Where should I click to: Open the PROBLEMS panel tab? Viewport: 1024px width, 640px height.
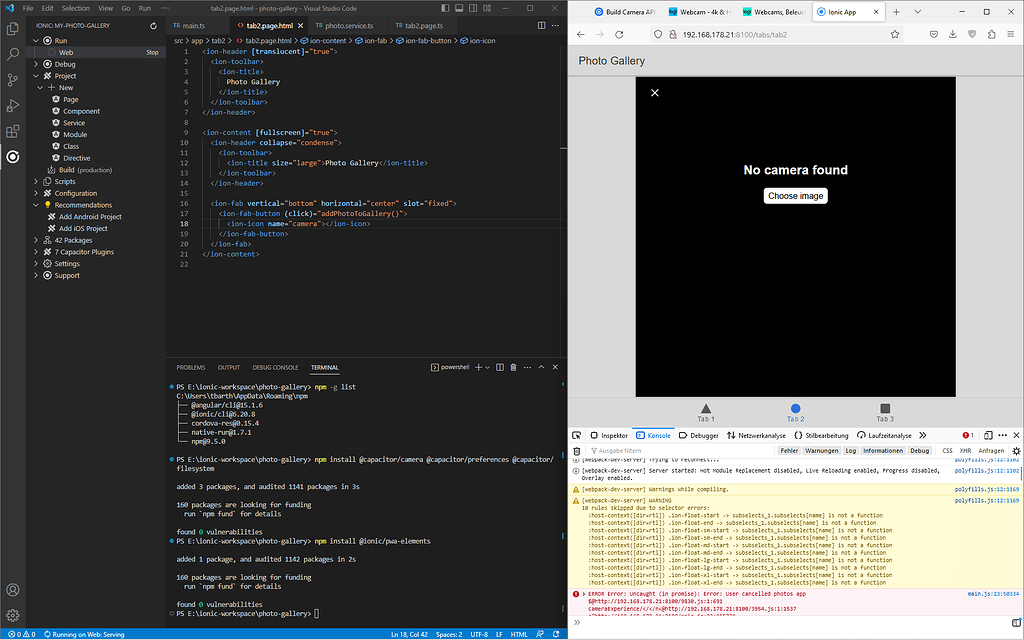coord(191,367)
